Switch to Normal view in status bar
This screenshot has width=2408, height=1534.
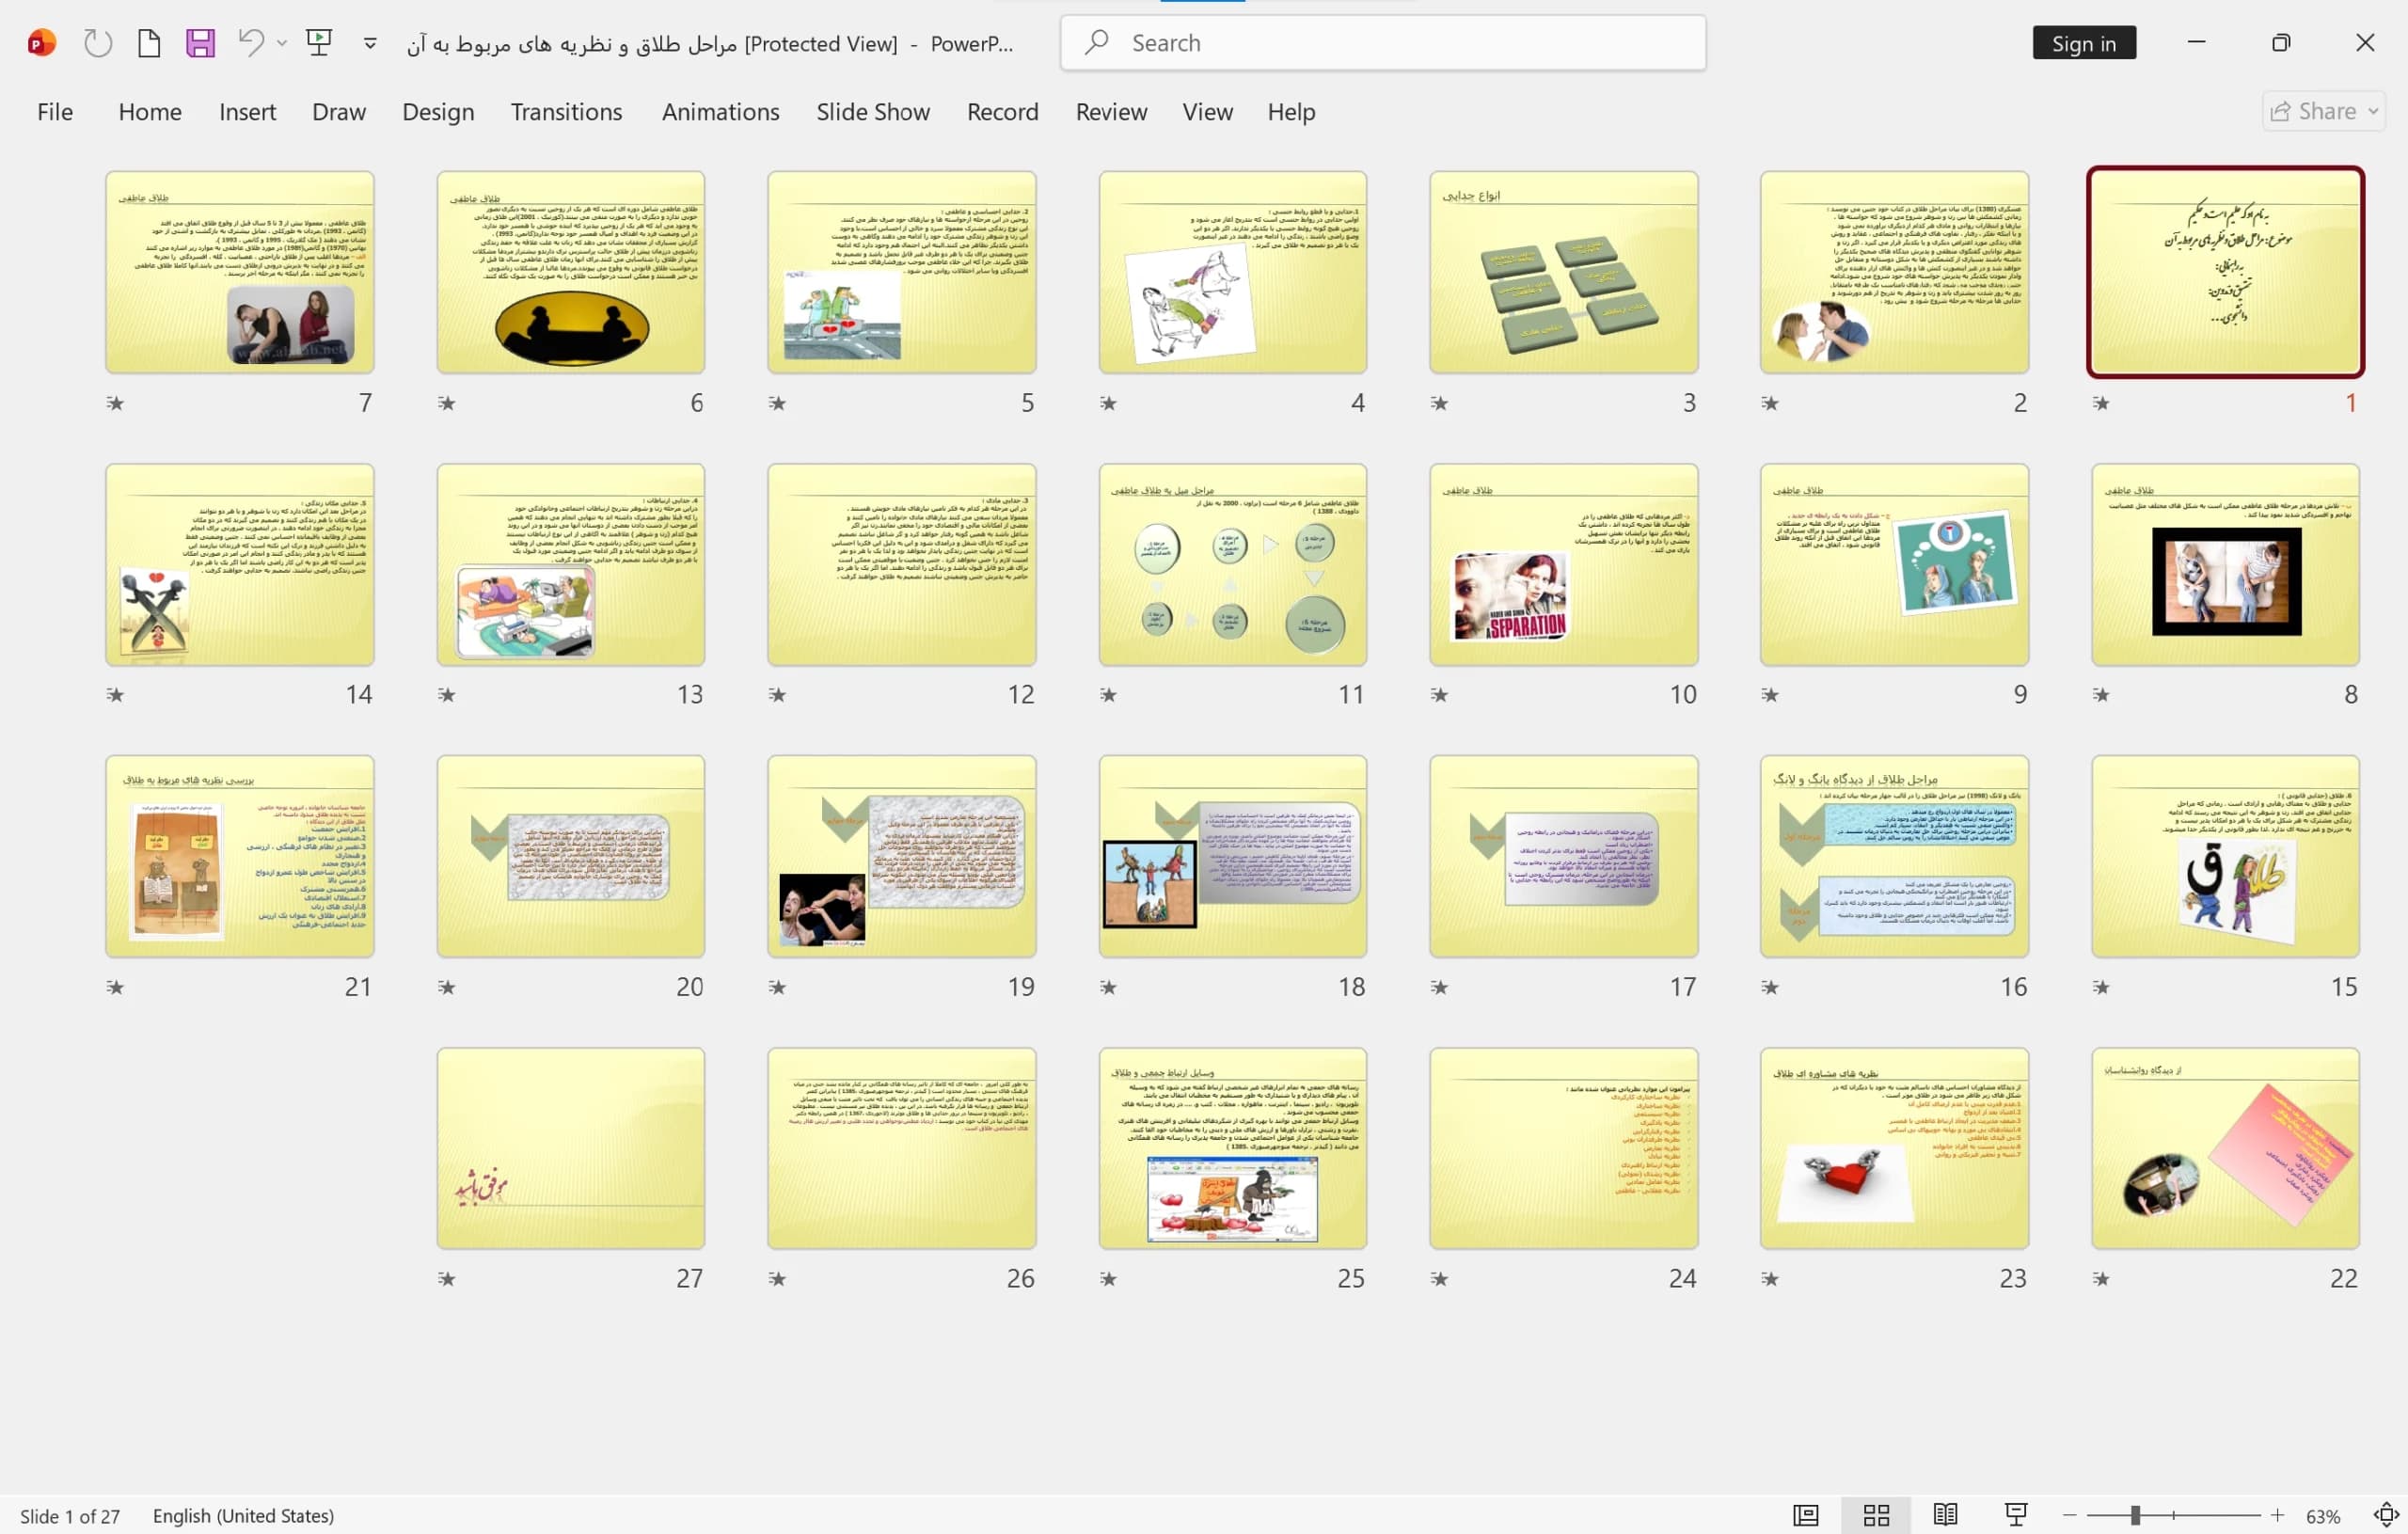pos(1806,1515)
